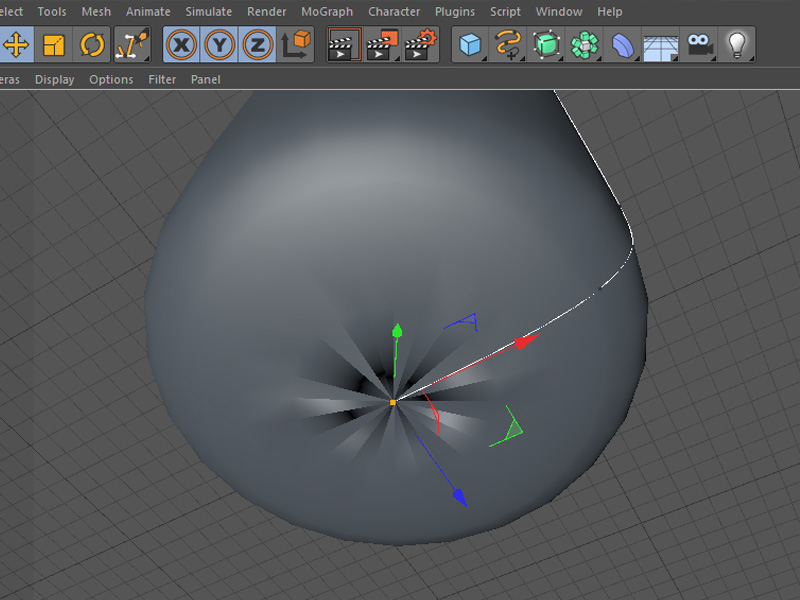The height and width of the screenshot is (600, 800).
Task: Open the Window menu
Action: [x=559, y=11]
